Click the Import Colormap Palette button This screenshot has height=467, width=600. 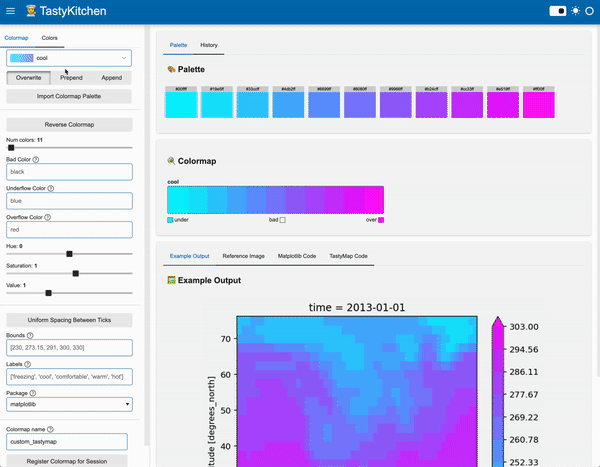[69, 96]
